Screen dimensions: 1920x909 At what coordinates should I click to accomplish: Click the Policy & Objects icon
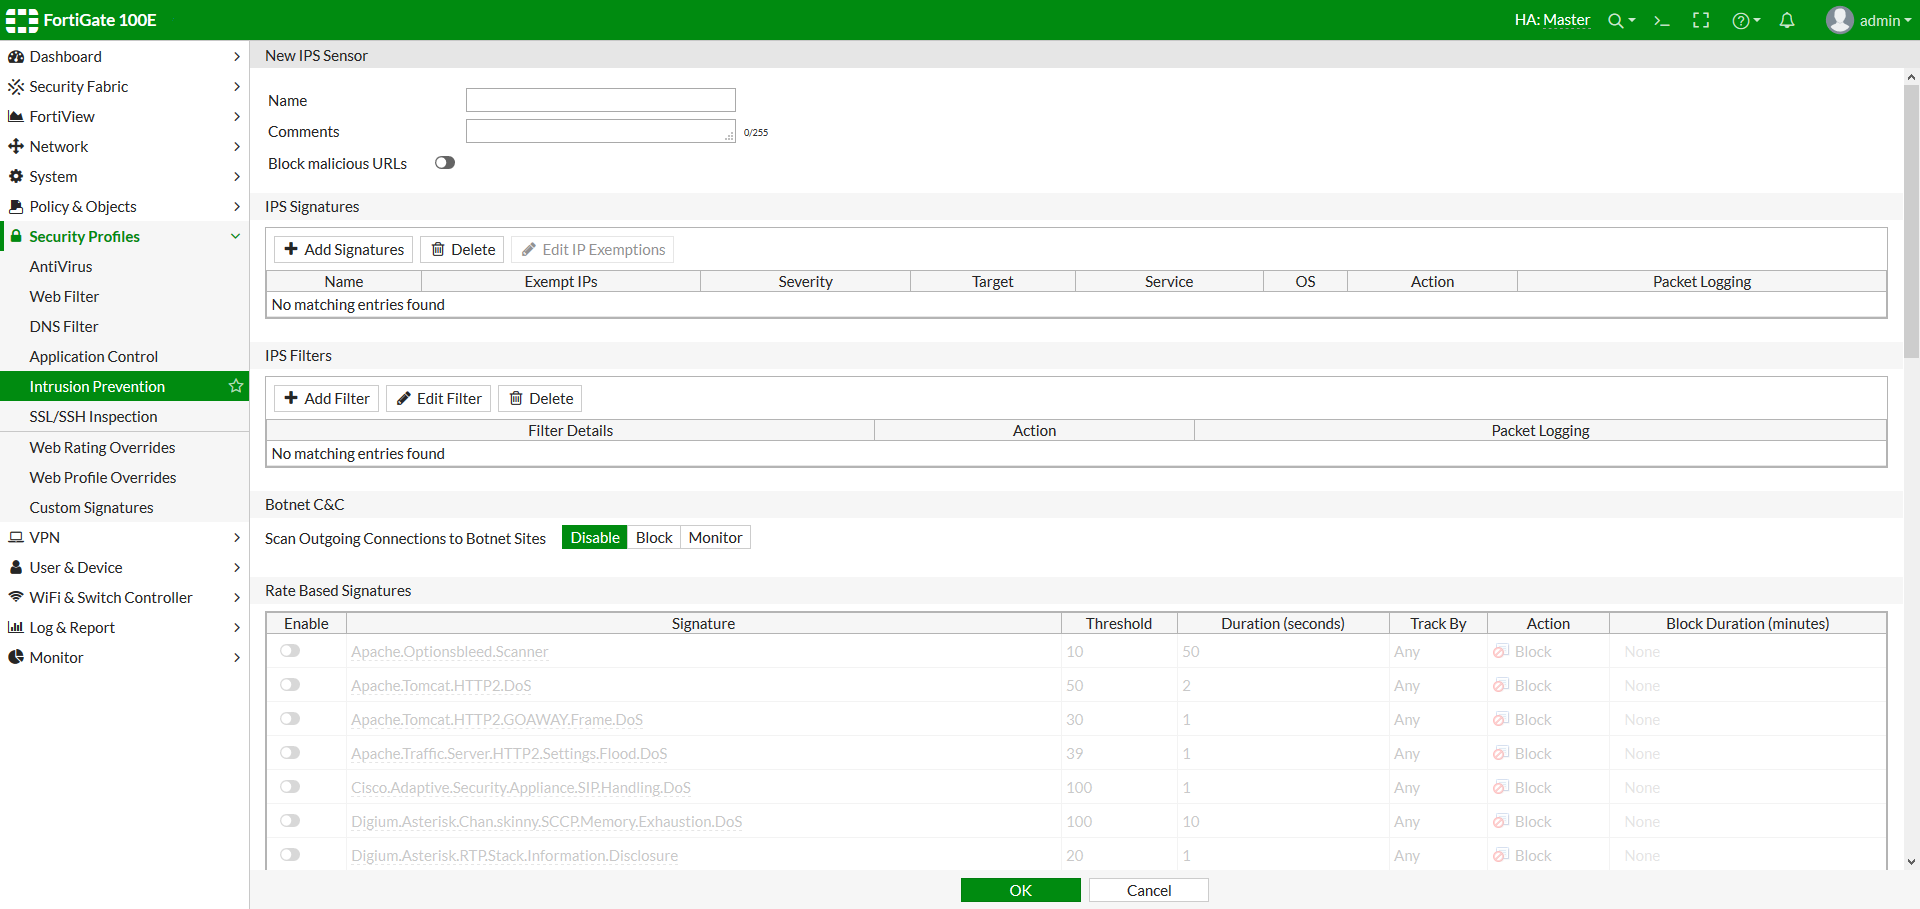pos(16,207)
